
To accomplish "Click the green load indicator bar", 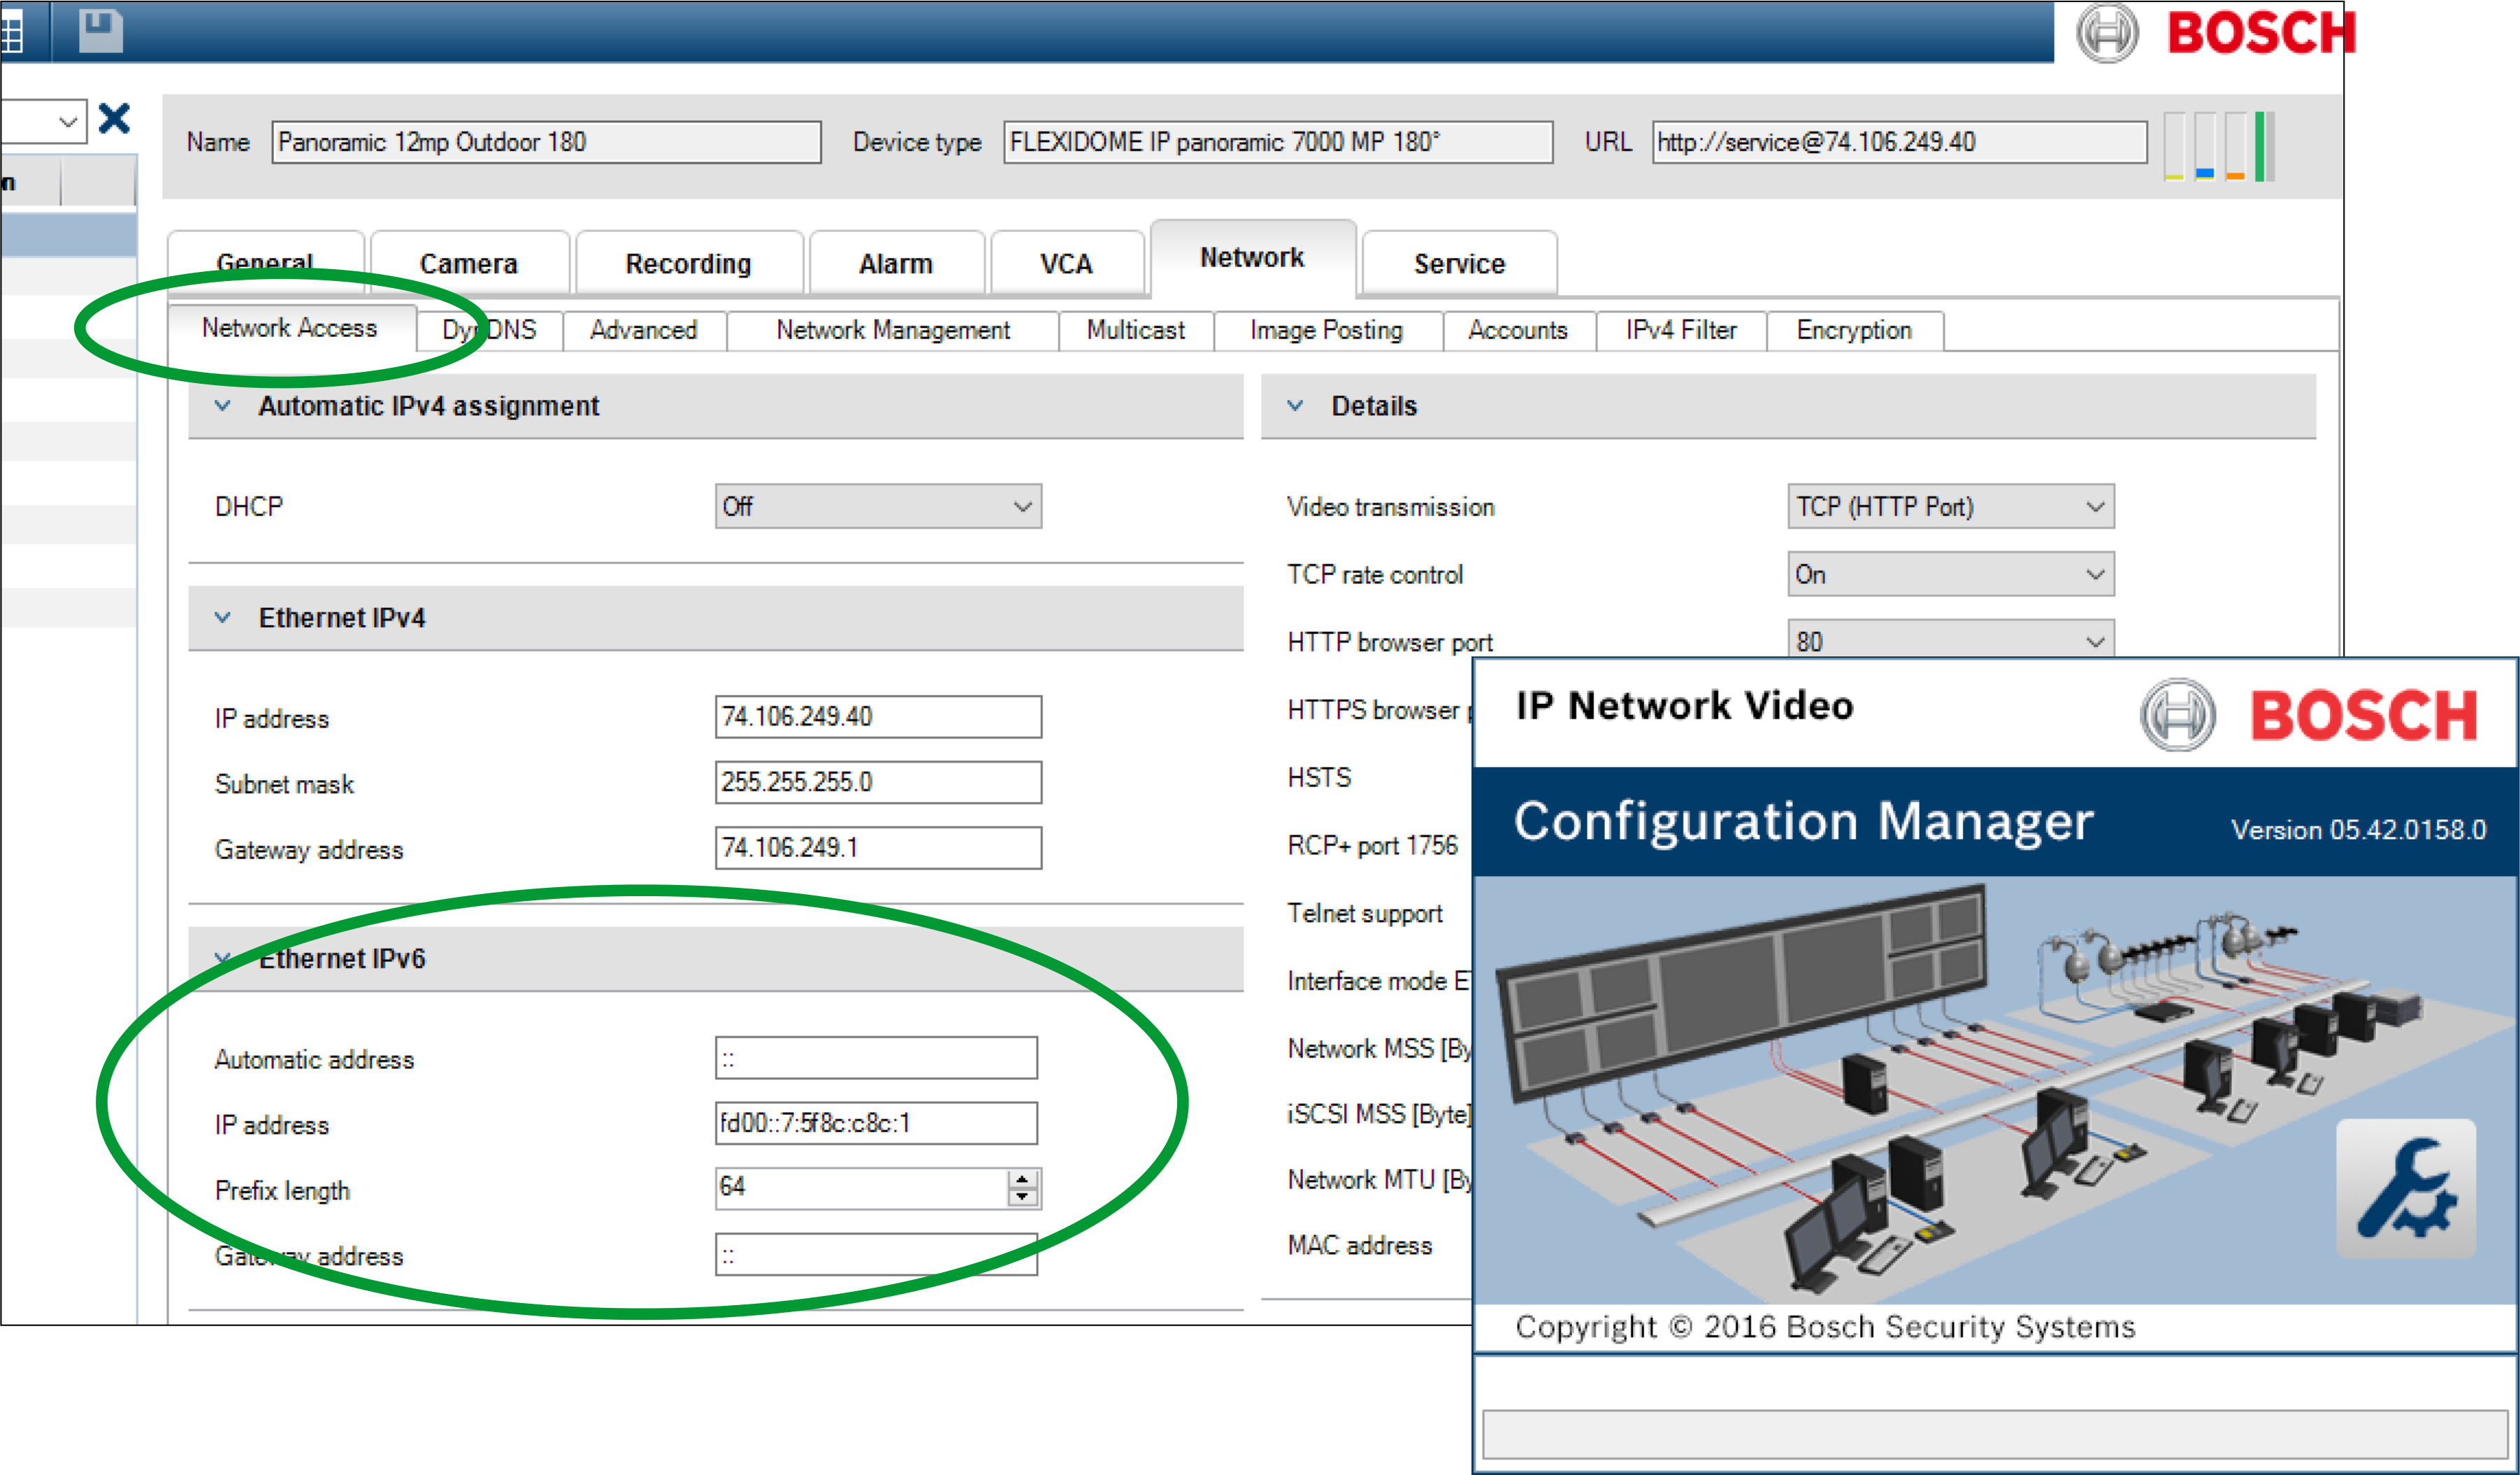I will (2265, 146).
